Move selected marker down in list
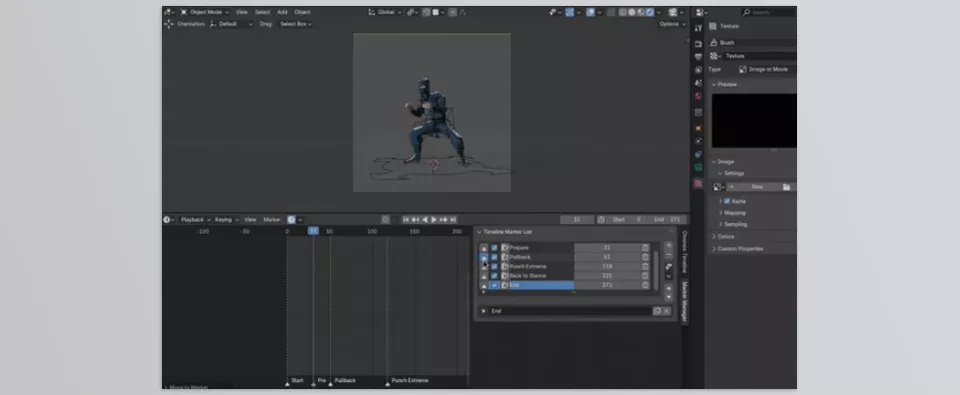Image resolution: width=960 pixels, height=395 pixels. 669,297
